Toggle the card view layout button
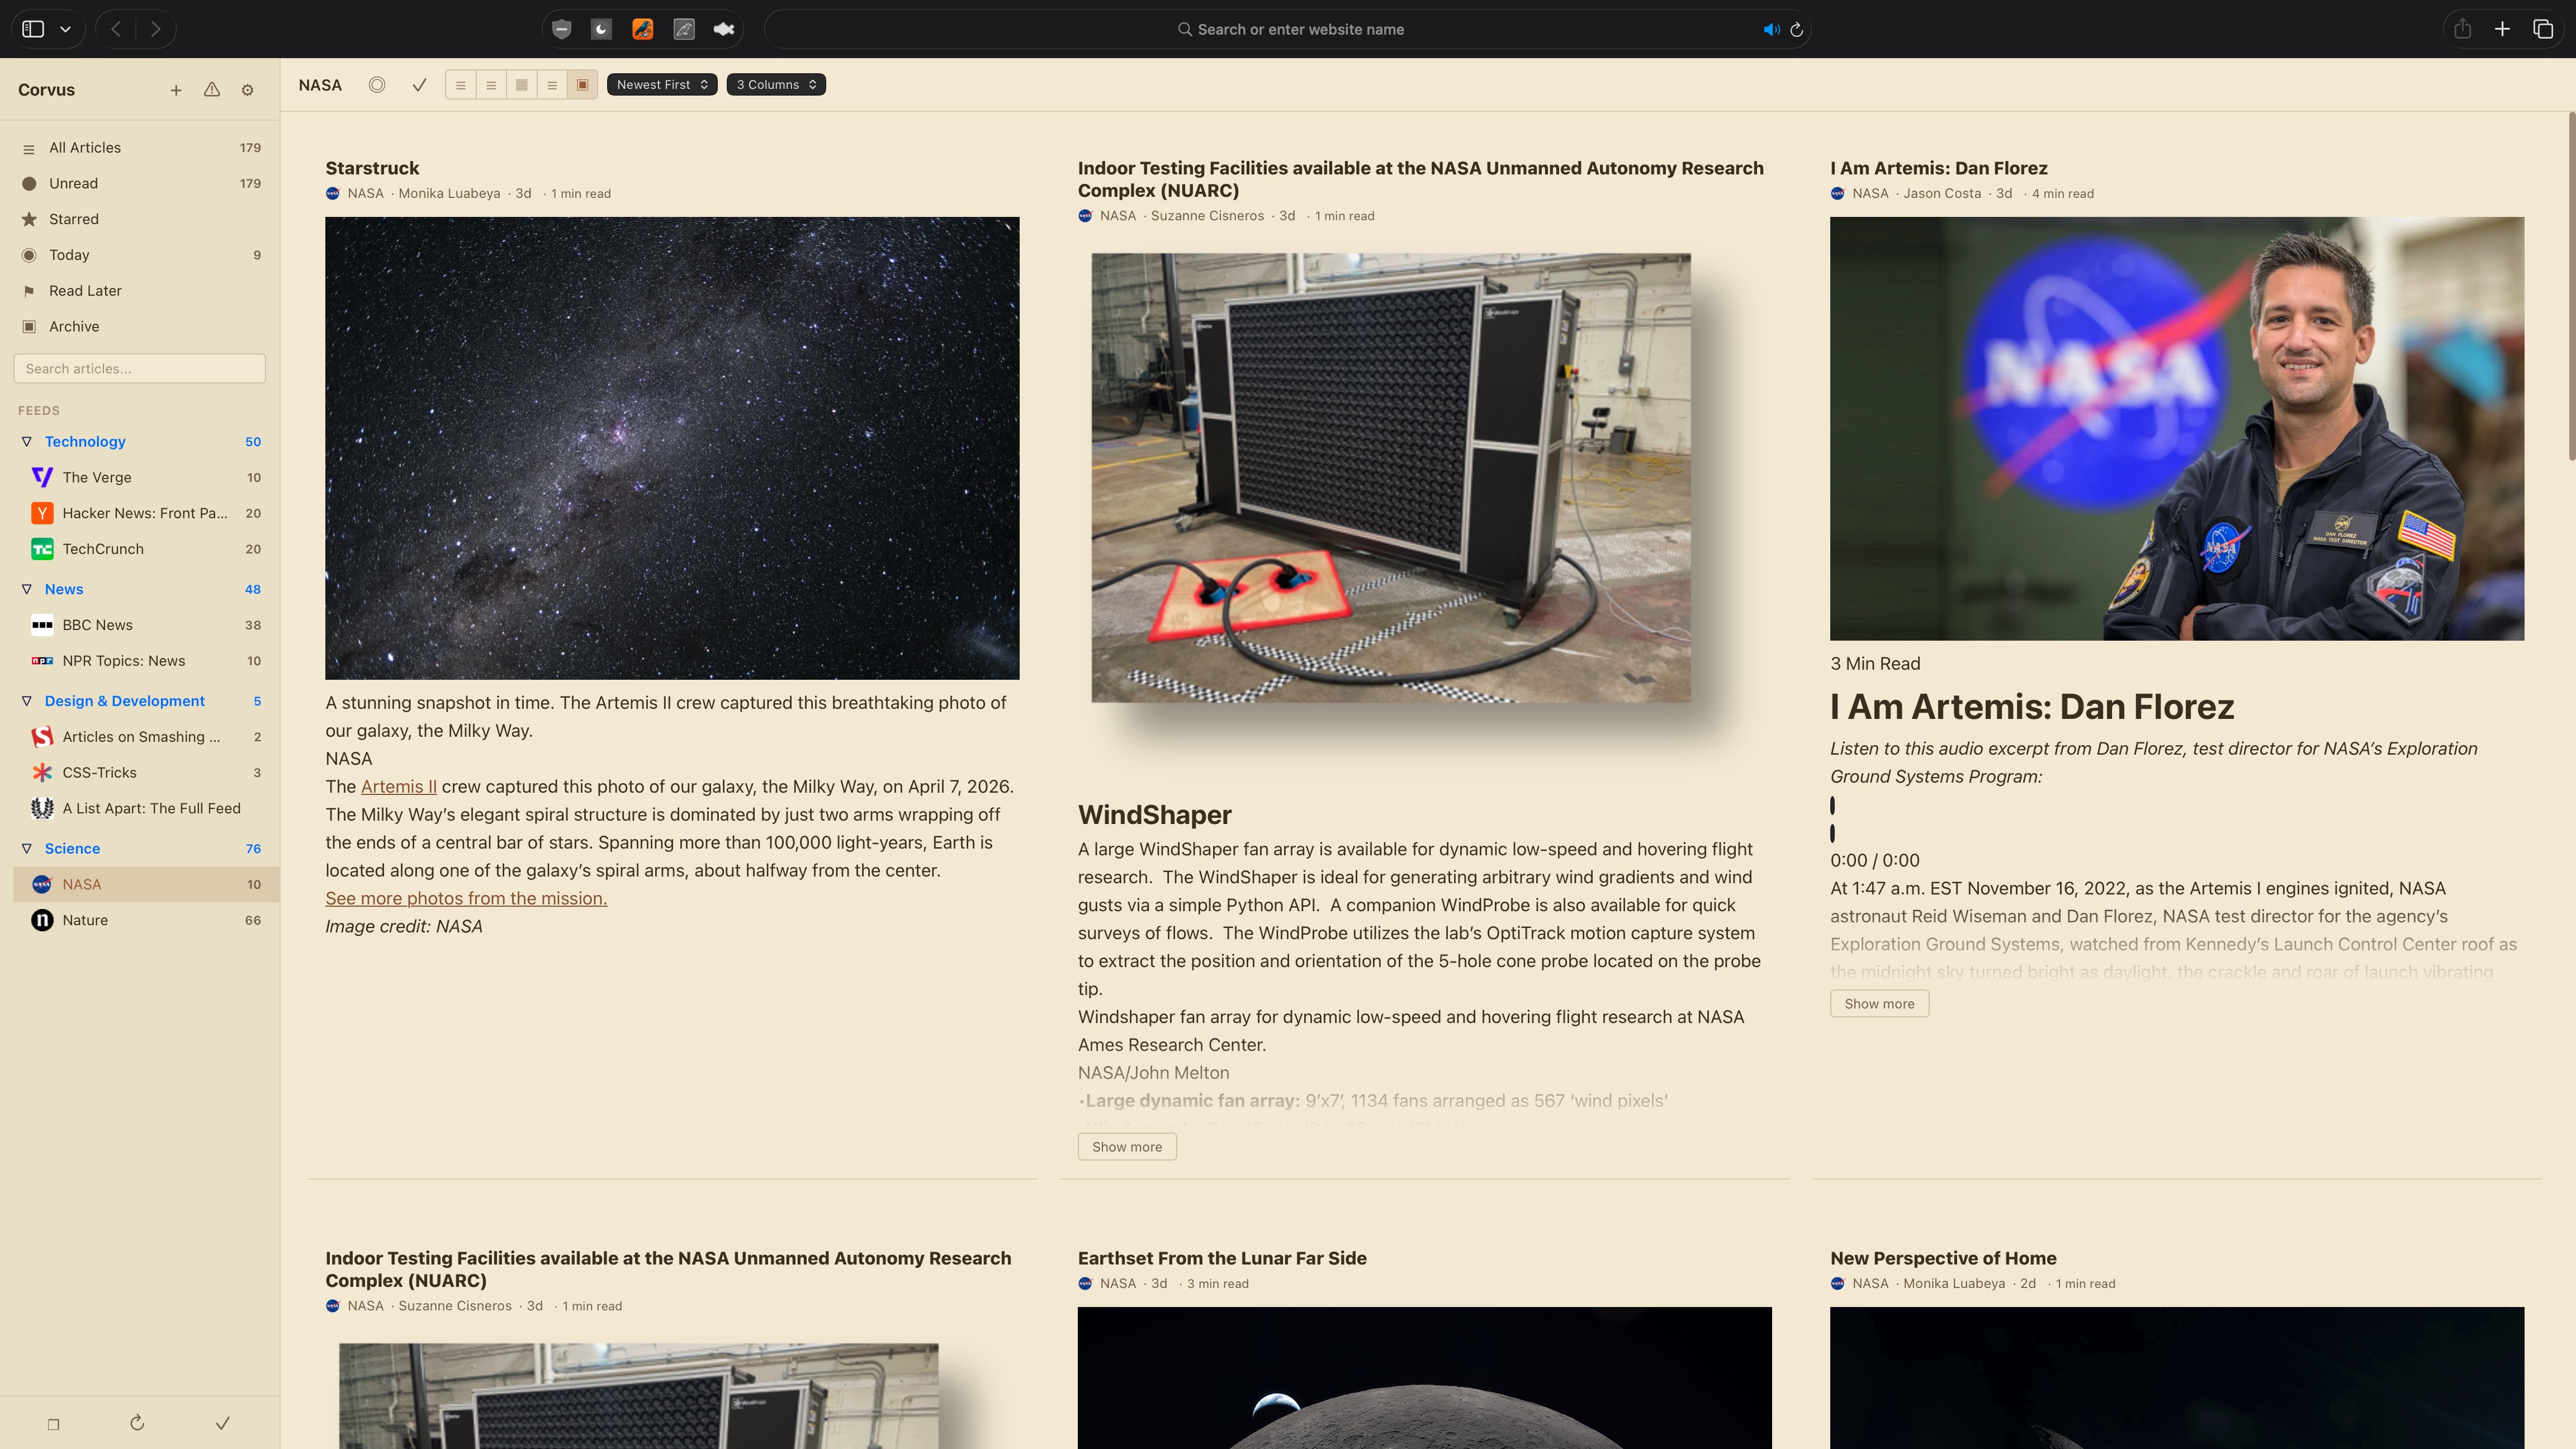 [581, 84]
